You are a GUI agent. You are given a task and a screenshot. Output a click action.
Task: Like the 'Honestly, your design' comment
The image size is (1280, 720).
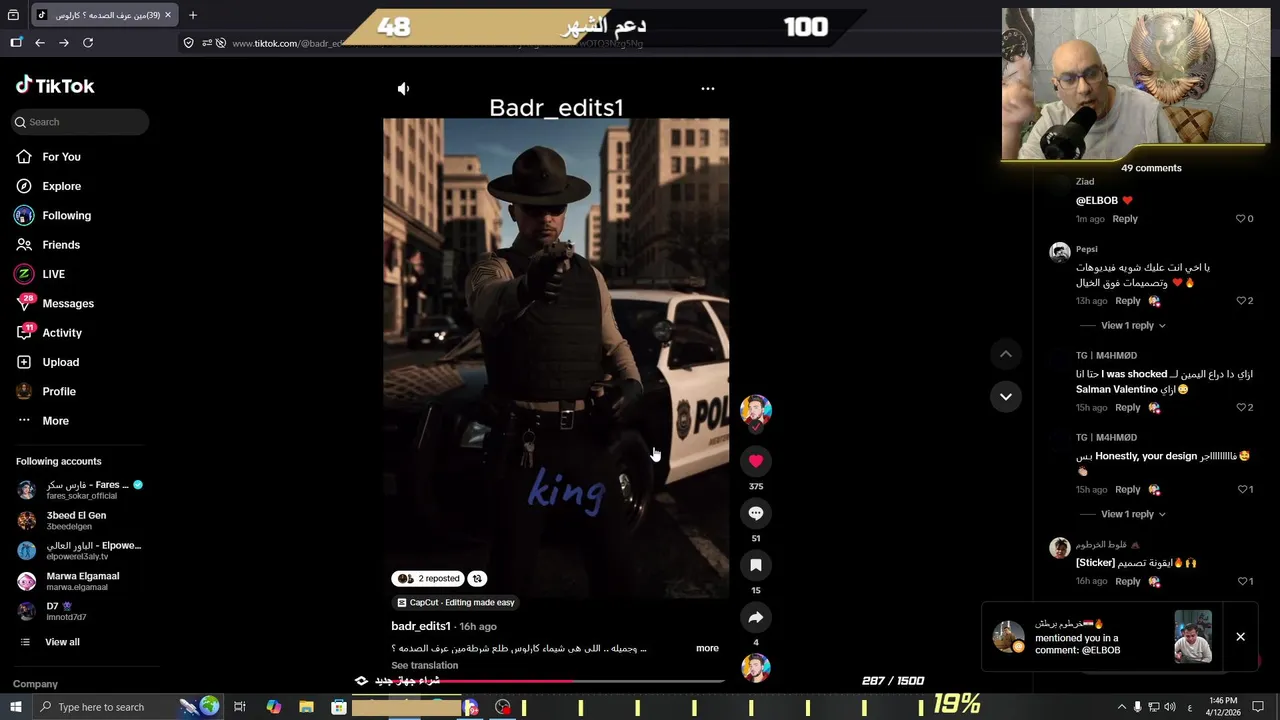coord(1241,490)
